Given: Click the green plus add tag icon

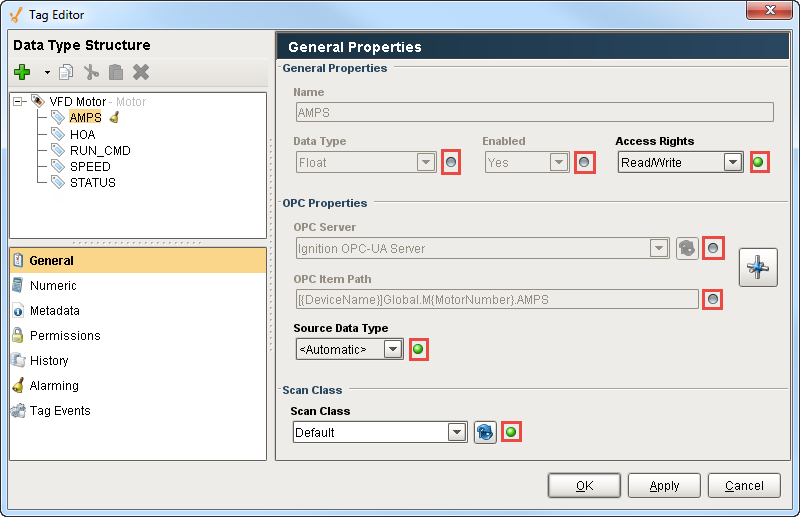Looking at the screenshot, I should pyautogui.click(x=23, y=72).
